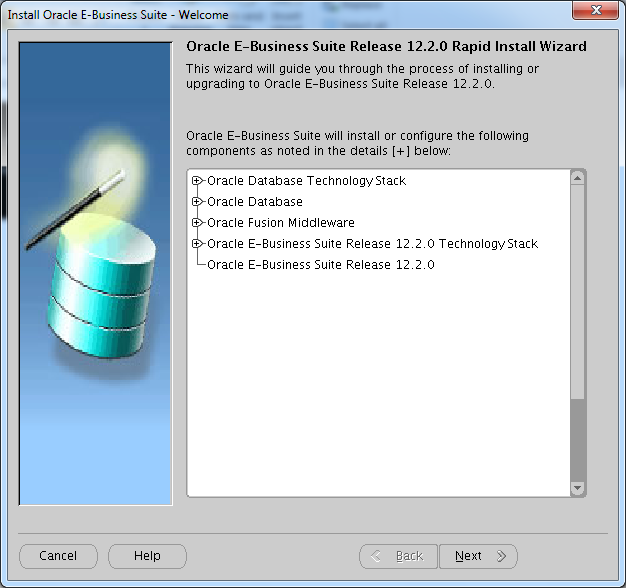Expand Oracle Database Technology Stack node
Screen dimensions: 626x588
coord(196,181)
